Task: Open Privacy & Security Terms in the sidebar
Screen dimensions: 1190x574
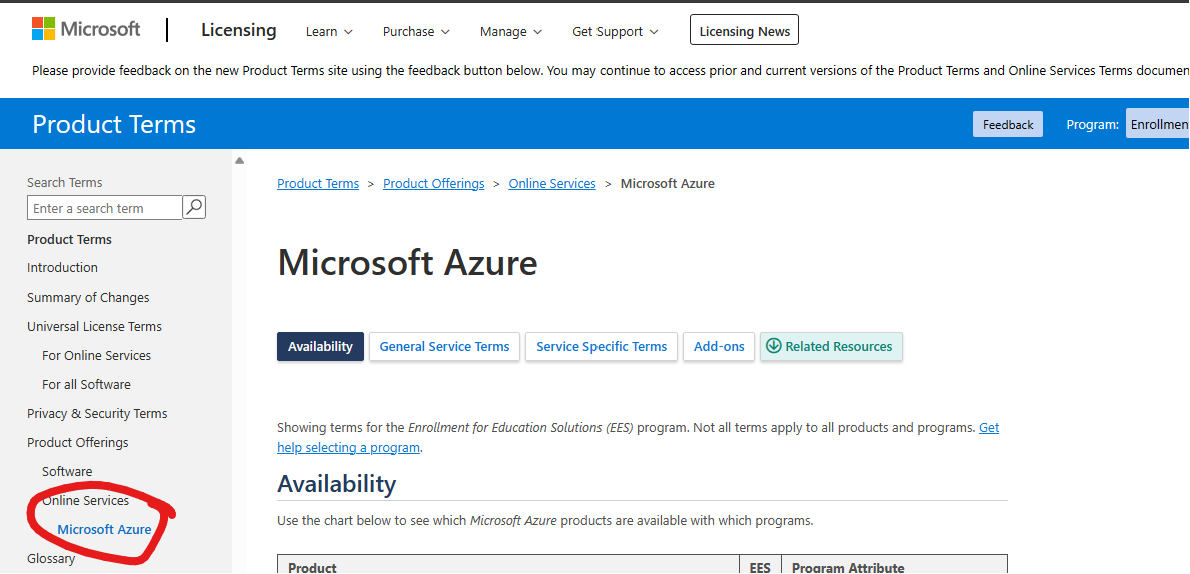Action: [97, 413]
